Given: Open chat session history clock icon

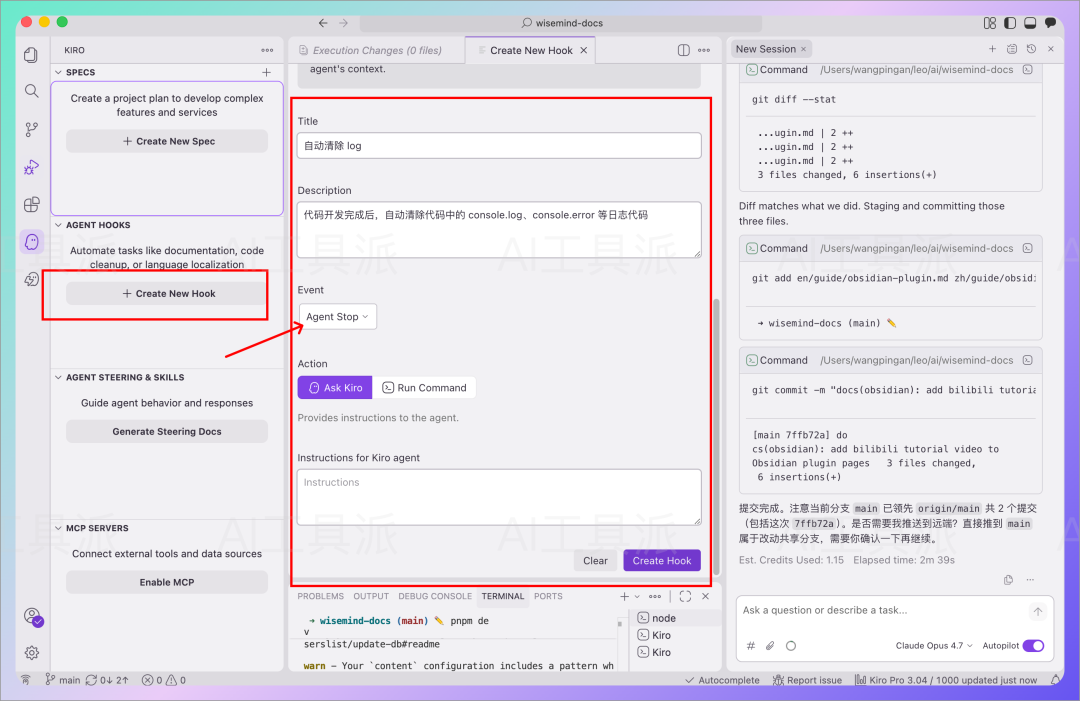Looking at the screenshot, I should (x=1031, y=49).
